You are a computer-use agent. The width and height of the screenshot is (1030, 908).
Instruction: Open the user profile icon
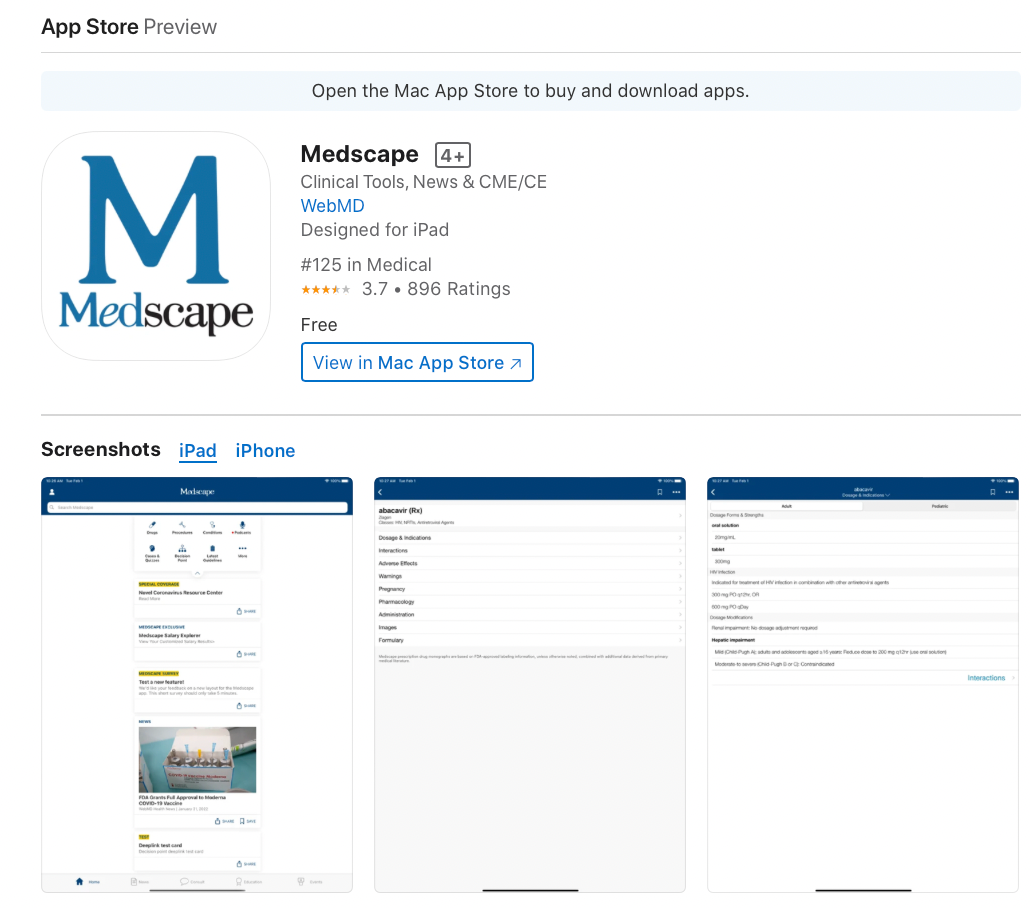click(51, 492)
